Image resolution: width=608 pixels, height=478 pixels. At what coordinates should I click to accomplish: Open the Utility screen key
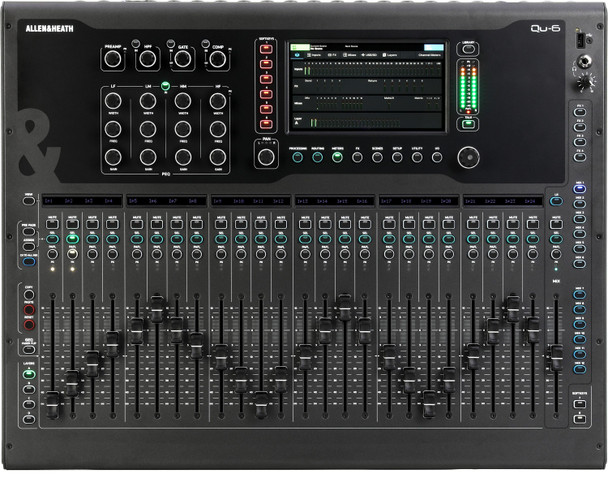point(417,157)
